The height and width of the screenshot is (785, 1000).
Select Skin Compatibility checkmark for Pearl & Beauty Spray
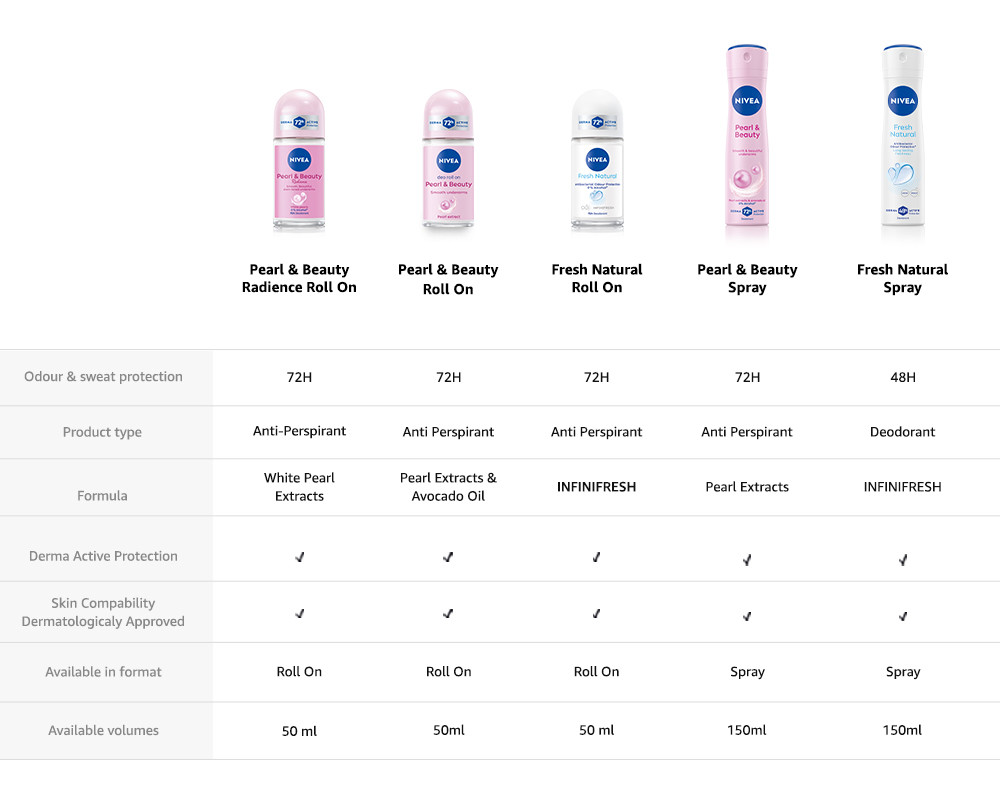pos(747,616)
